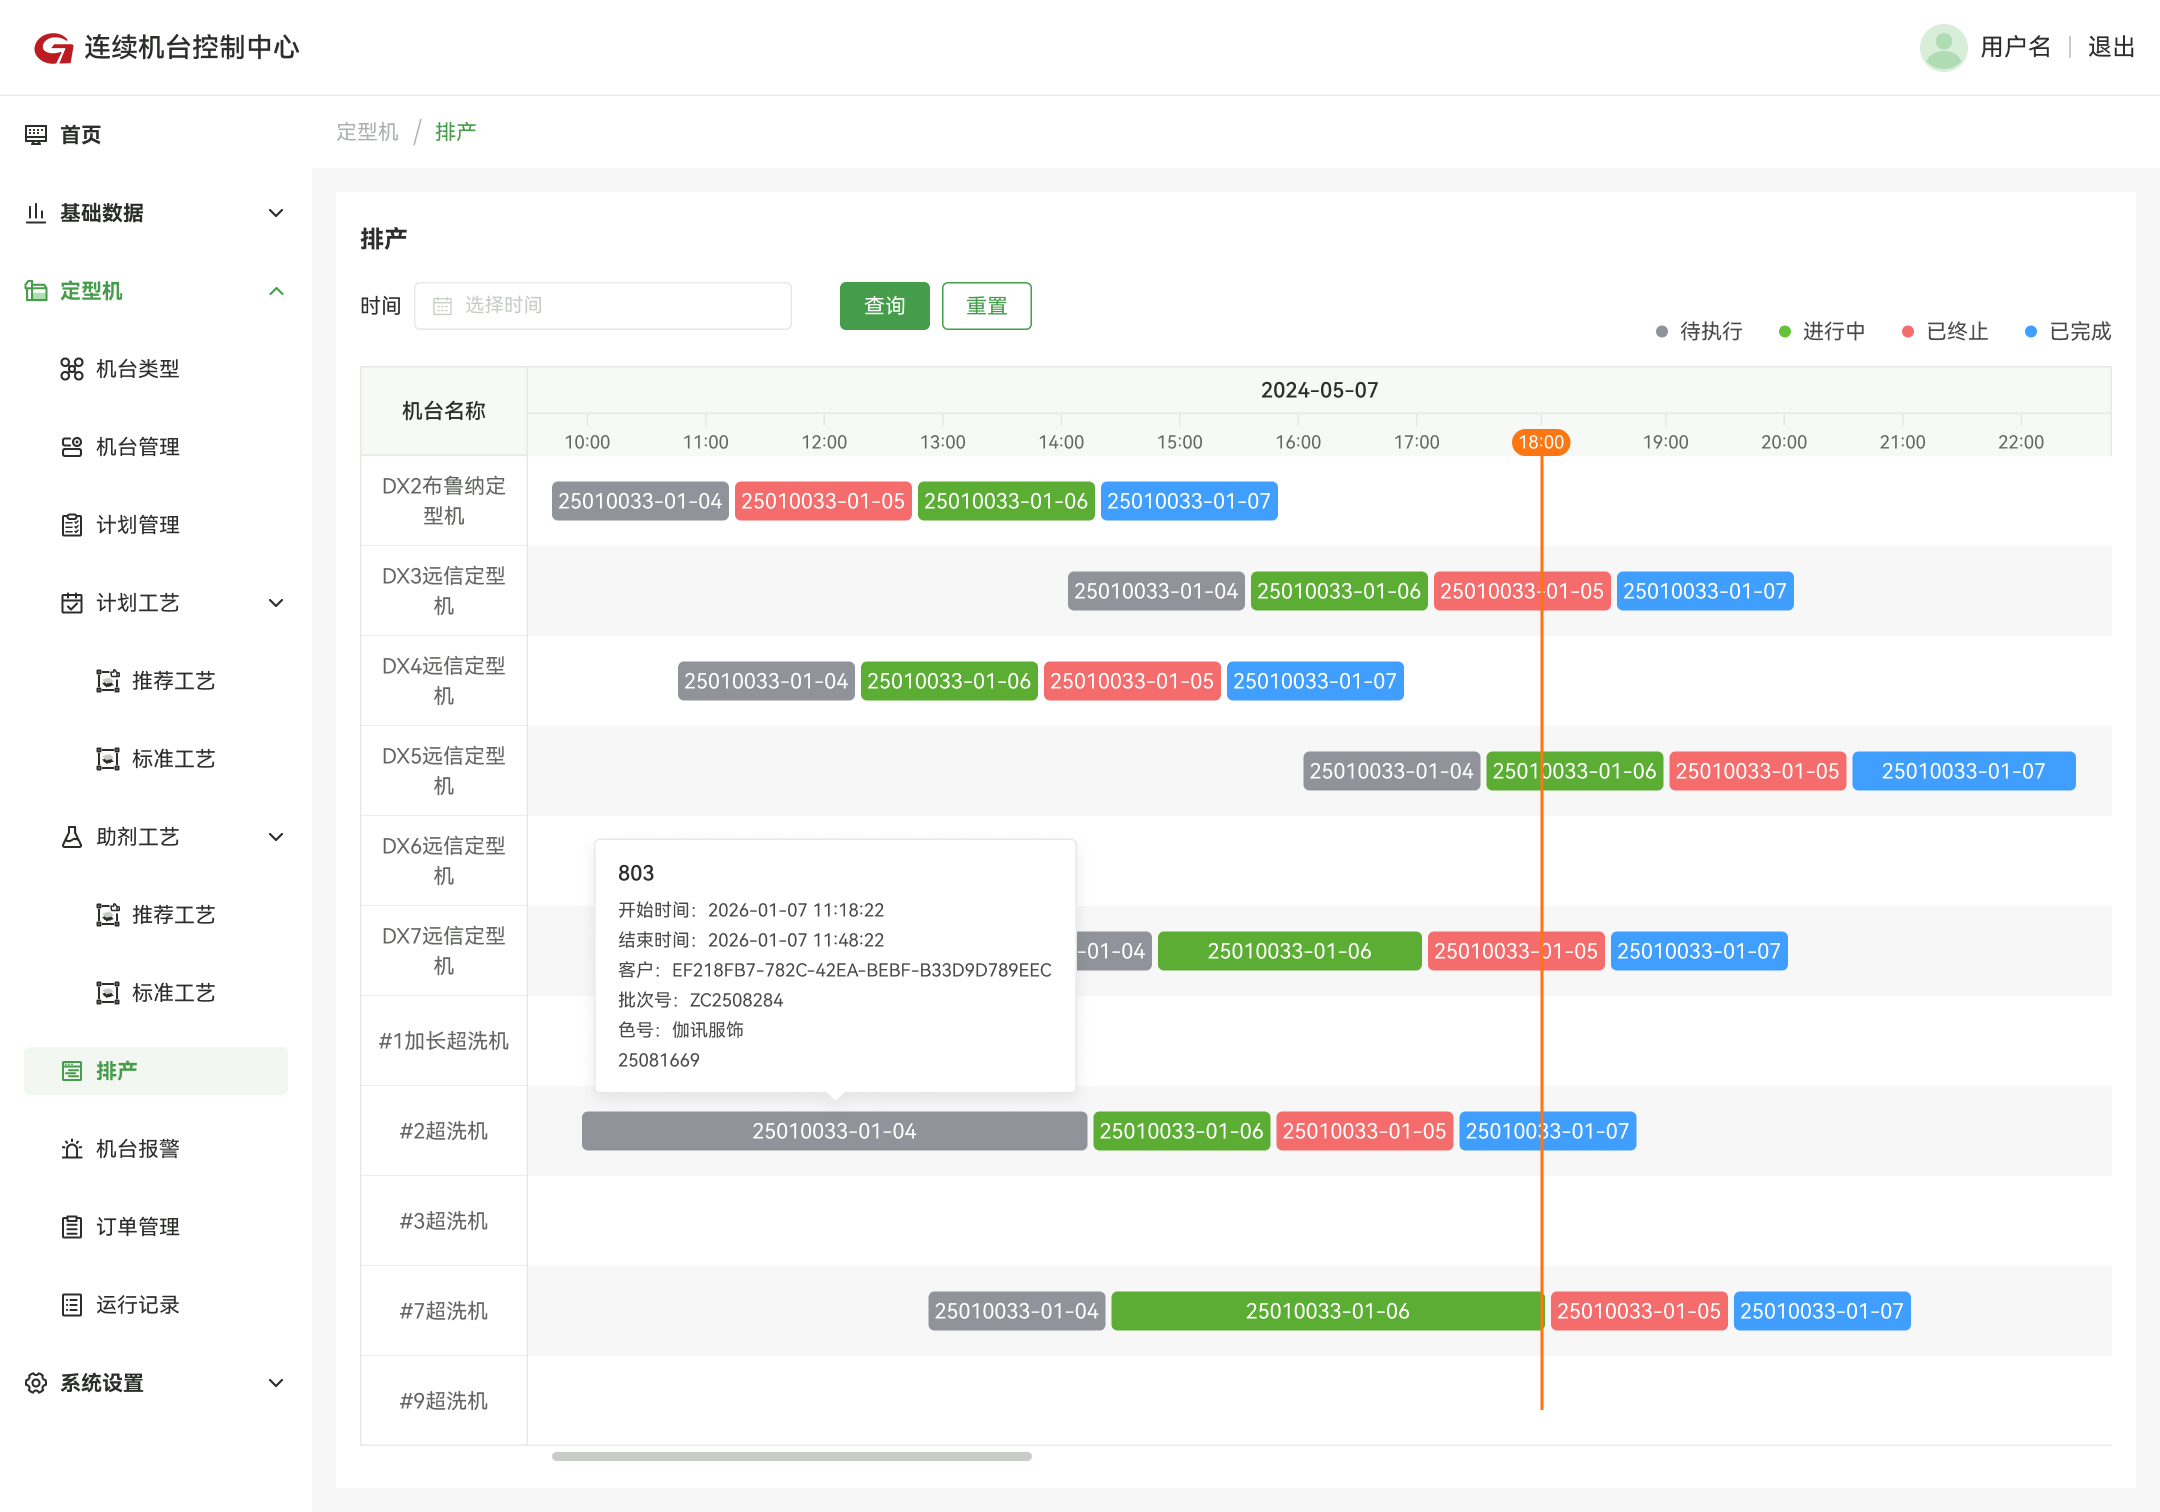Click 退出 logout link
The height and width of the screenshot is (1512, 2160).
coord(2111,47)
